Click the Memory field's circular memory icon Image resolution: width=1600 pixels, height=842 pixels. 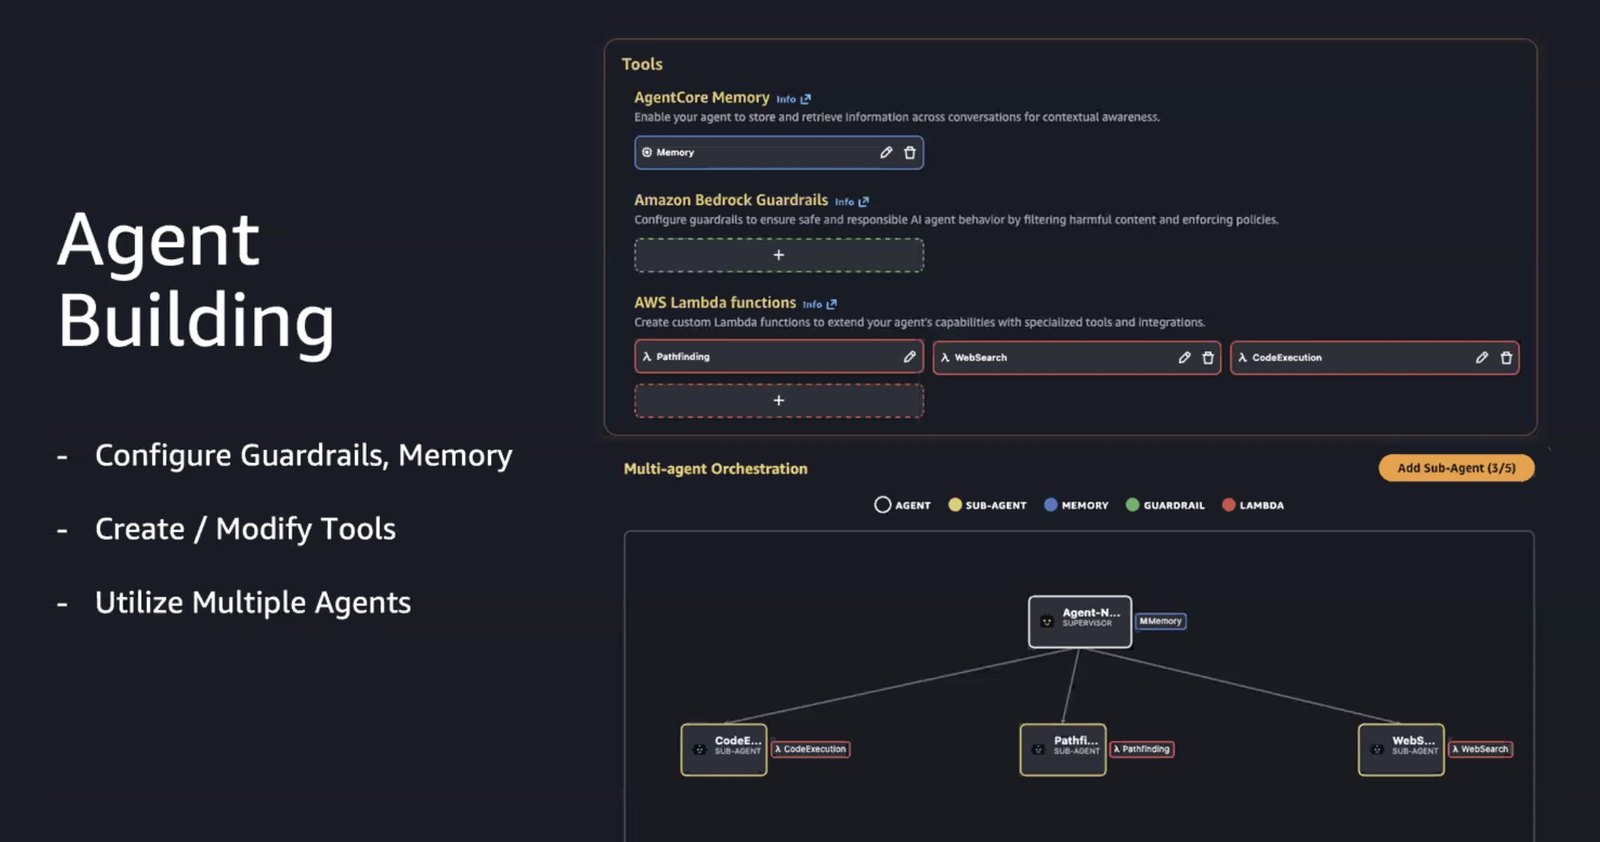pyautogui.click(x=647, y=153)
